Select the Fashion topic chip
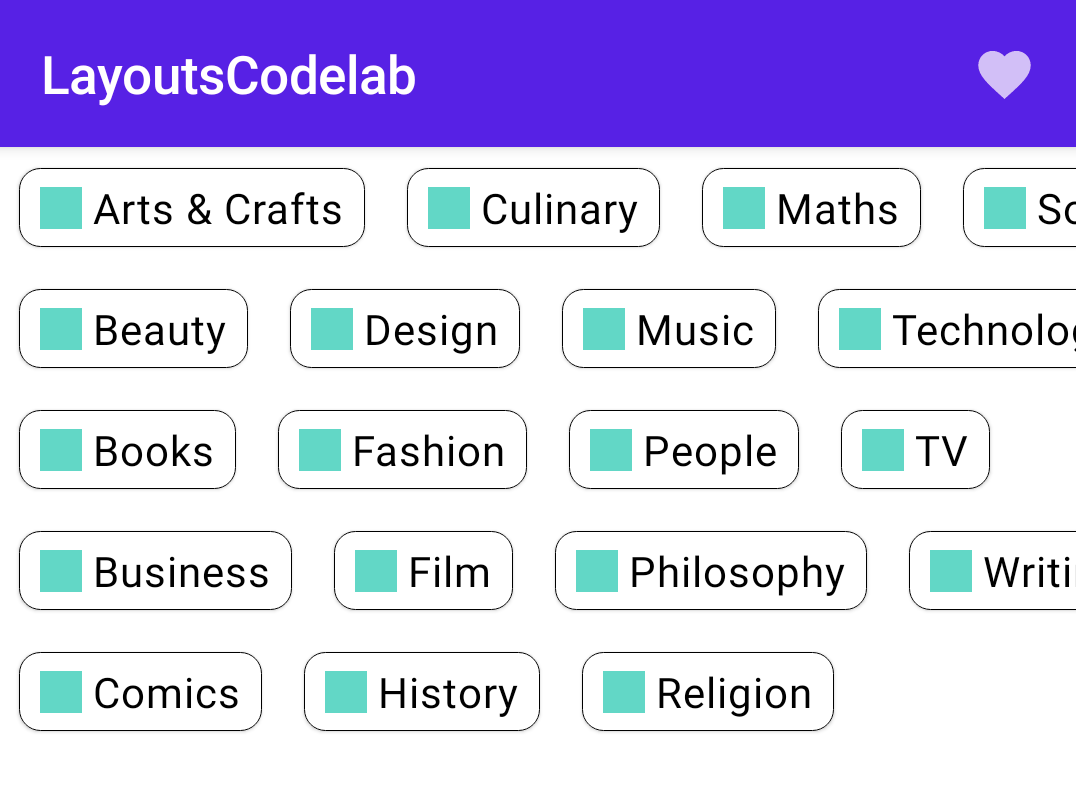The height and width of the screenshot is (806, 1076). click(402, 450)
